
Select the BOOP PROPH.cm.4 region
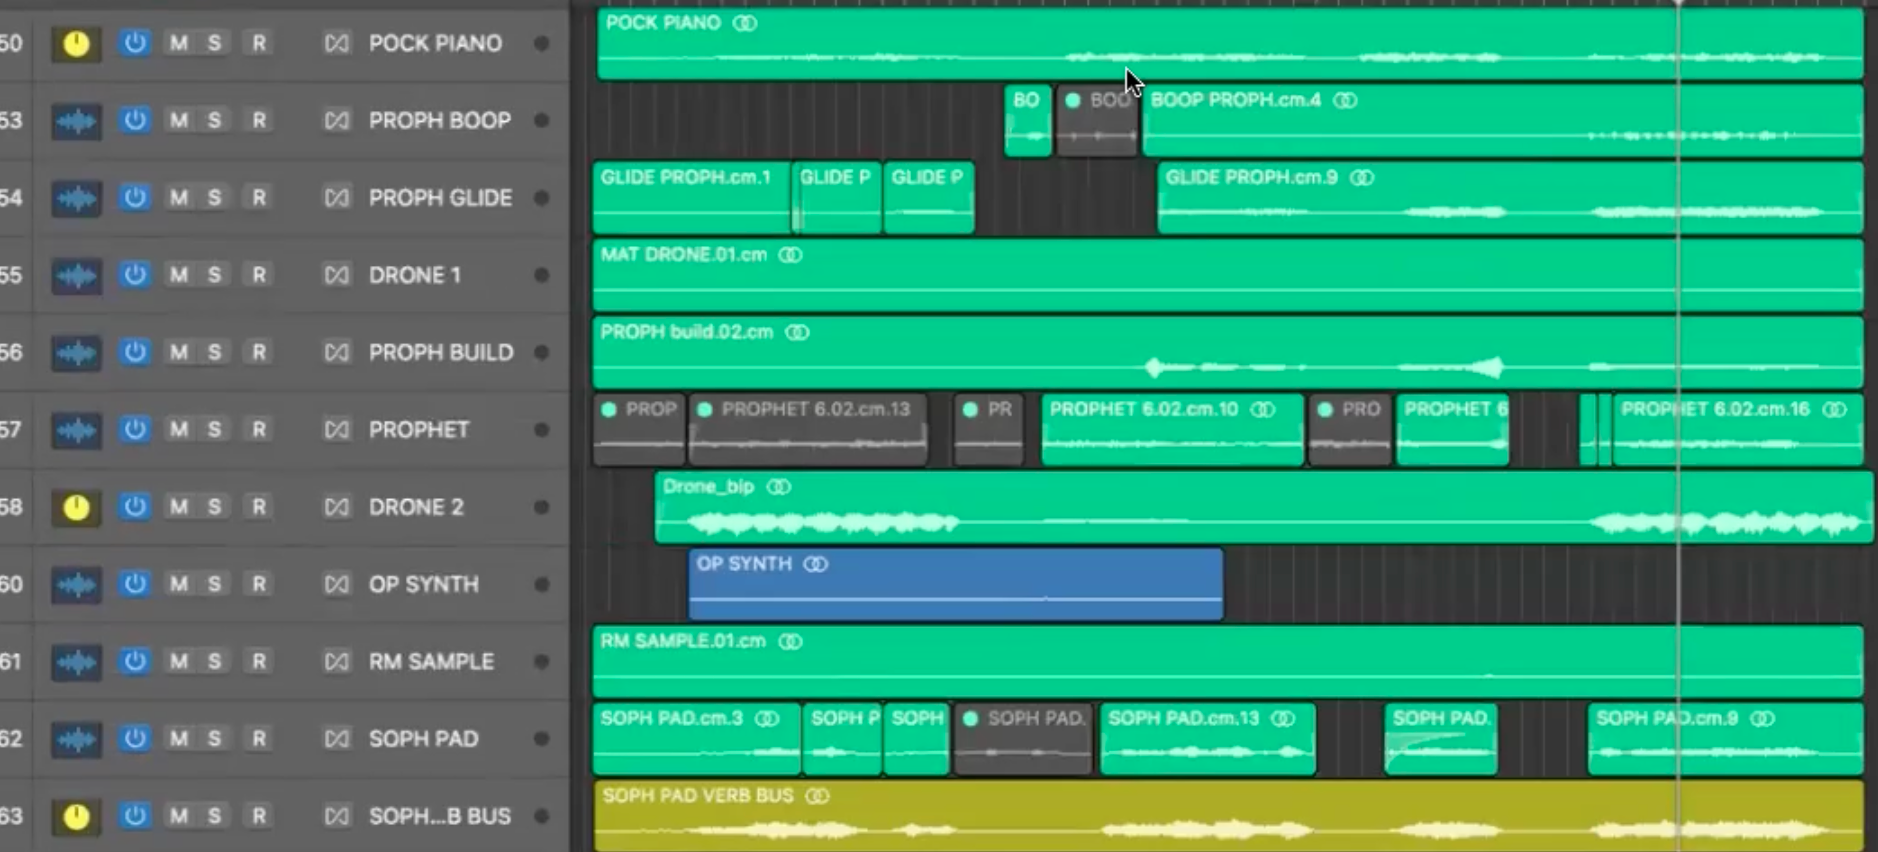tap(1502, 121)
